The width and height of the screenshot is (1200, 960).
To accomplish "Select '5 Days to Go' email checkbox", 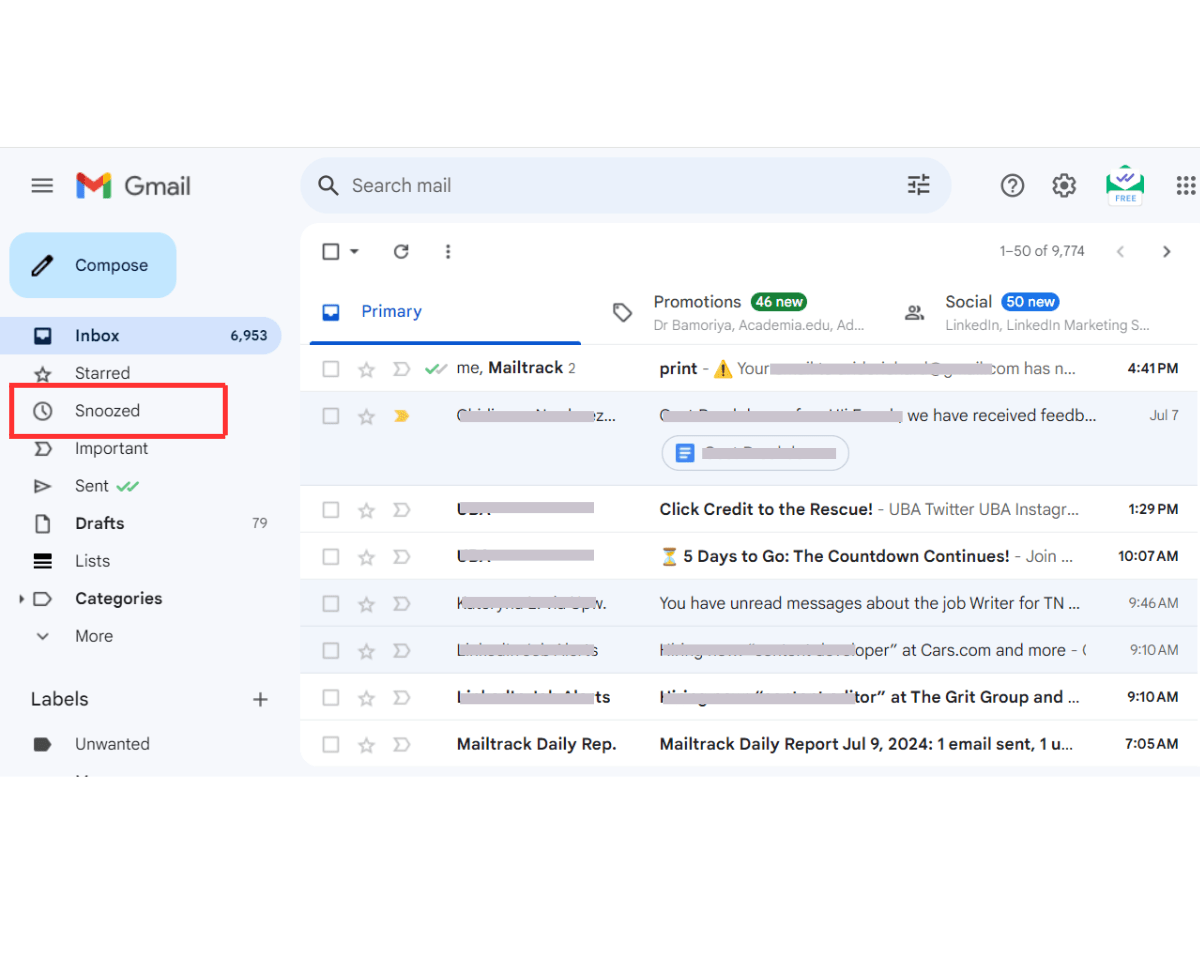I will coord(331,557).
